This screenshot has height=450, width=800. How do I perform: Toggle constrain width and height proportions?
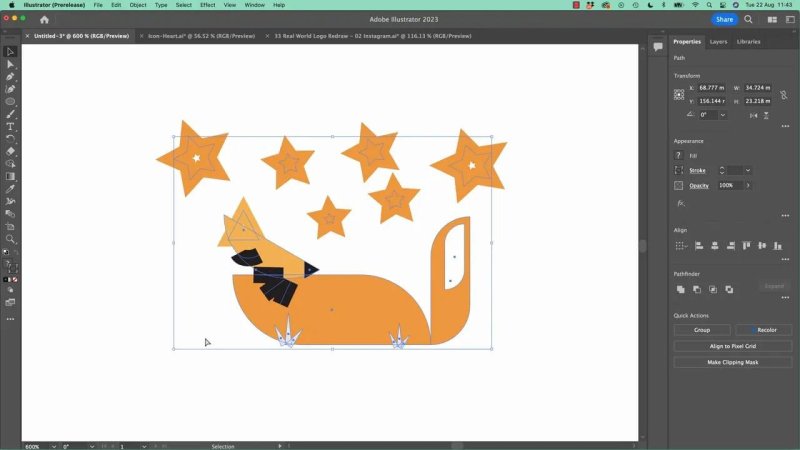tap(784, 95)
